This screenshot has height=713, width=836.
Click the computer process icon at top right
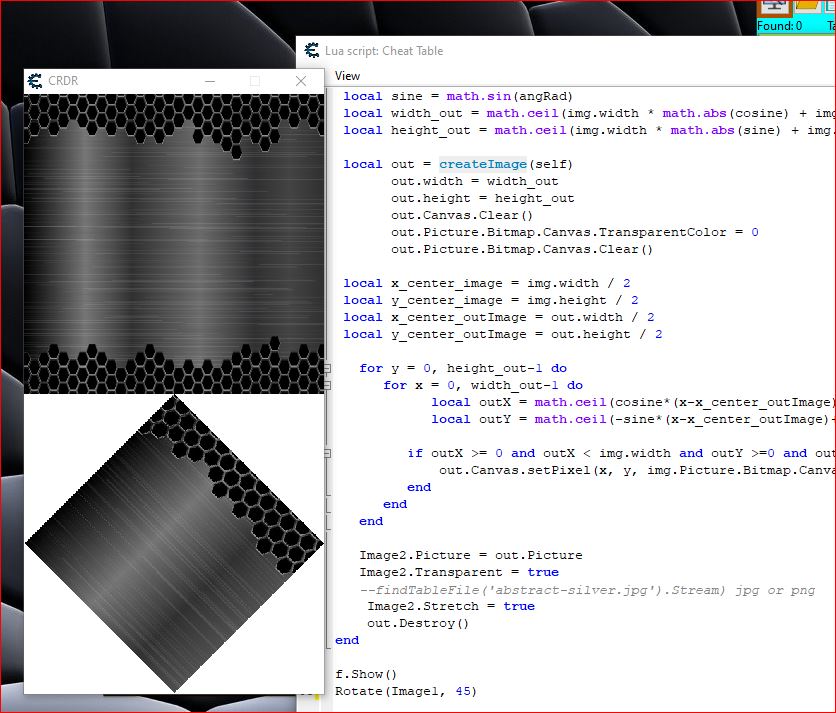click(x=774, y=7)
